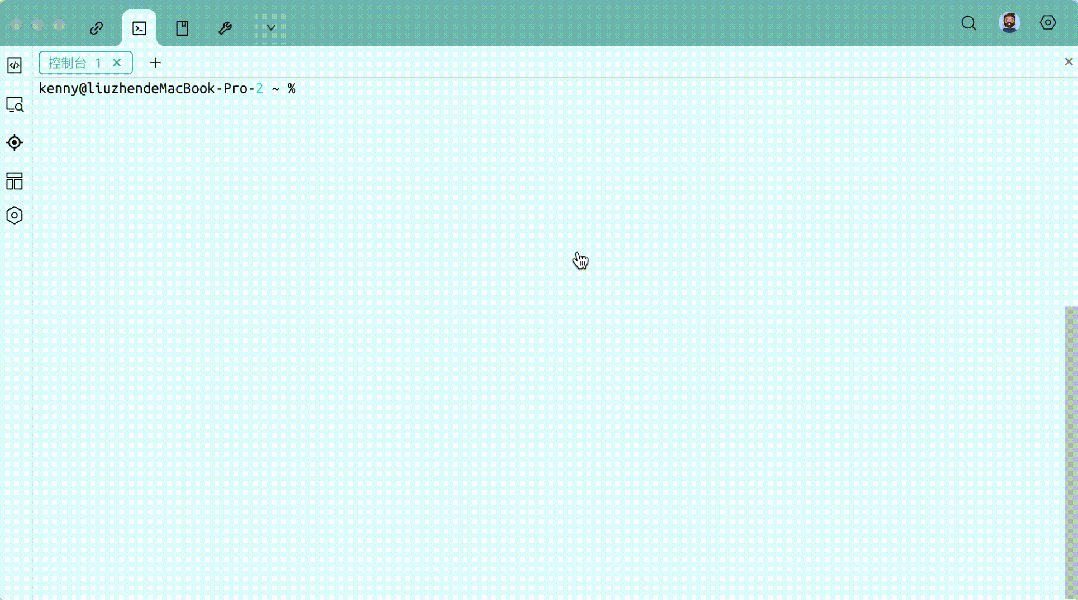Close the console panel with the right-side X
Viewport: 1078px width, 600px height.
[x=1068, y=62]
